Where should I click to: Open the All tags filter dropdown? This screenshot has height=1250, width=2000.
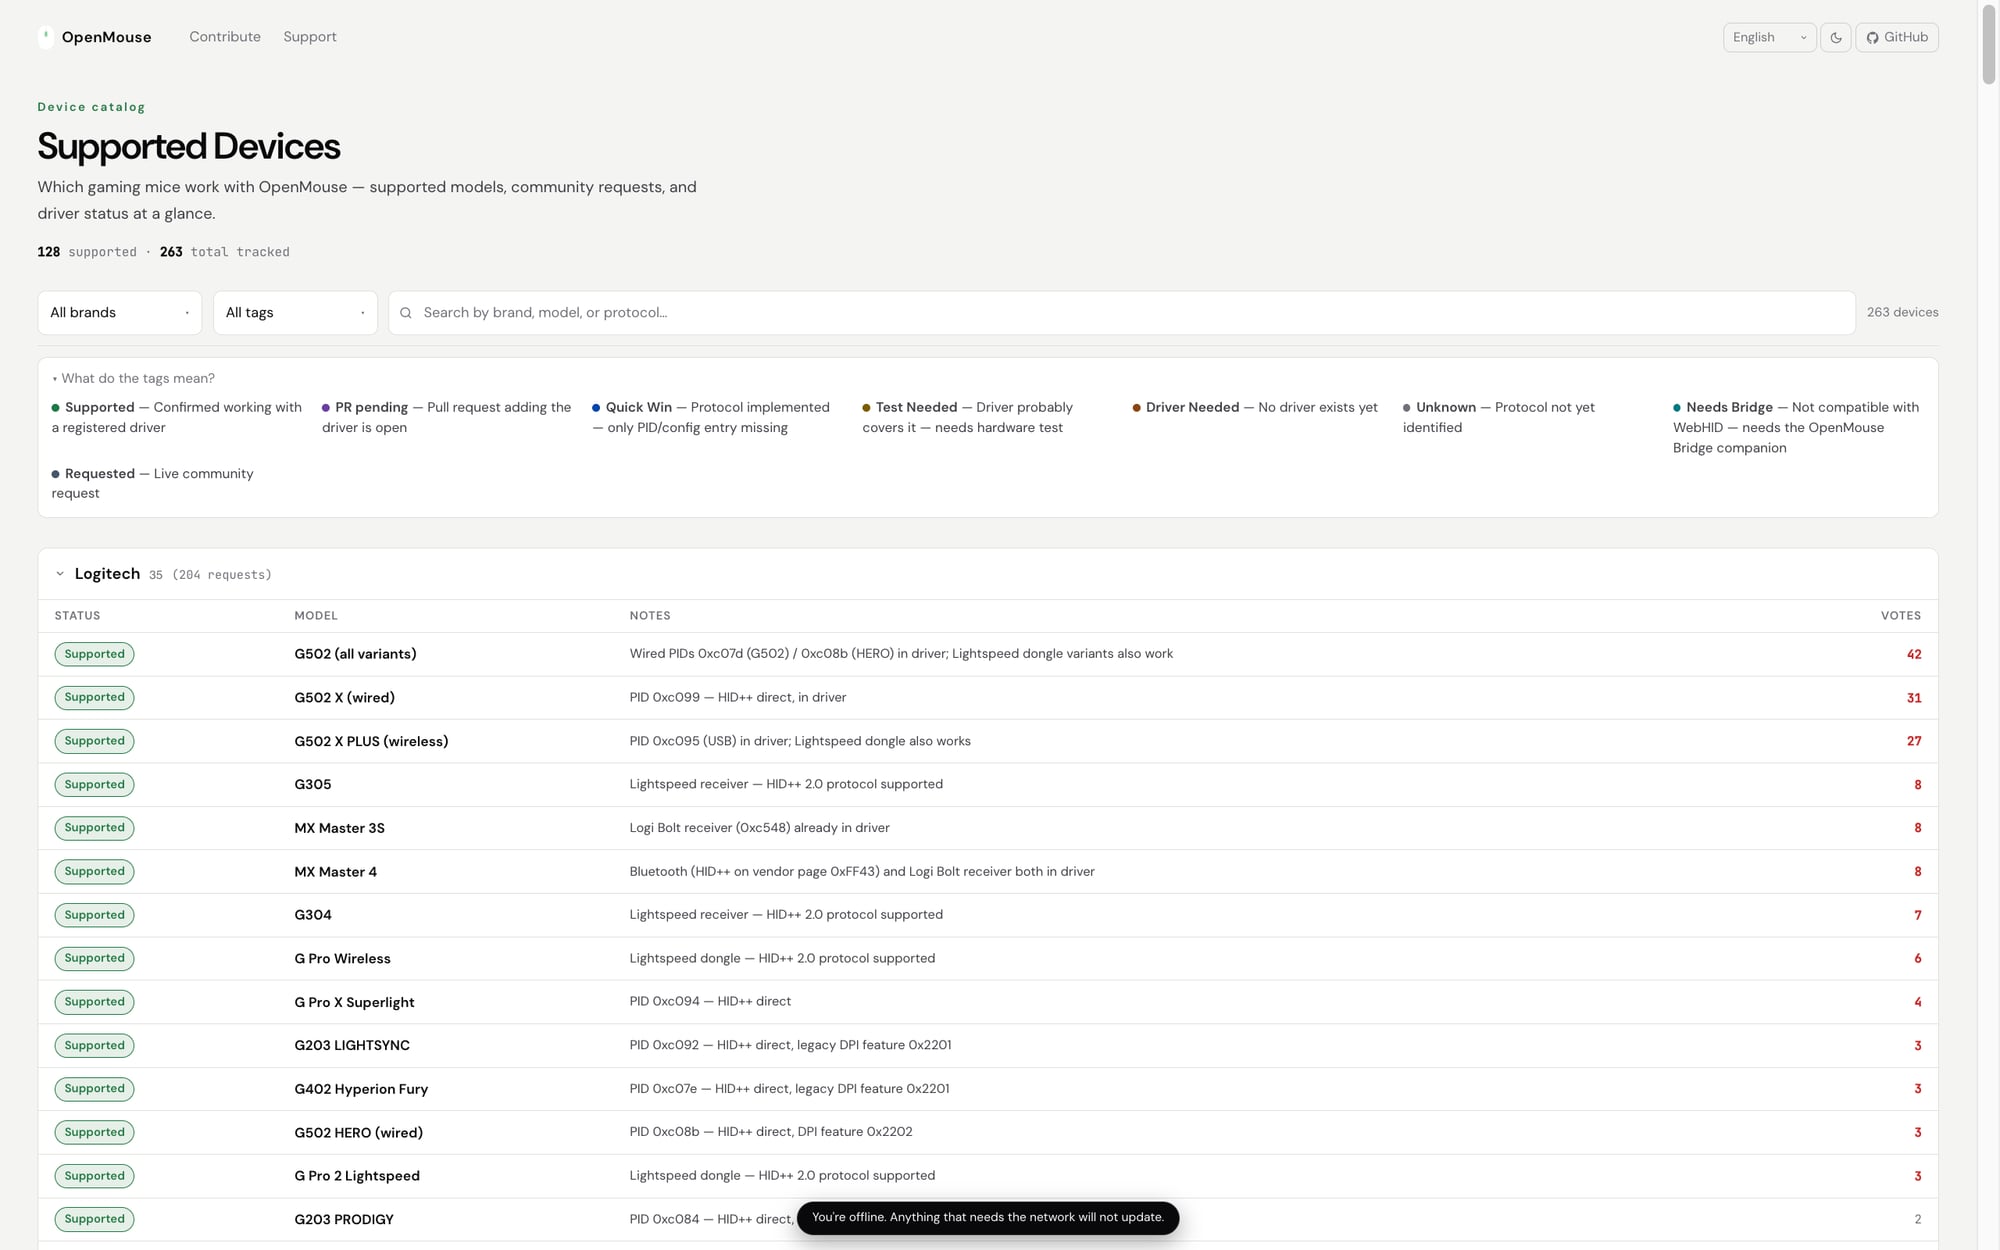pos(295,313)
